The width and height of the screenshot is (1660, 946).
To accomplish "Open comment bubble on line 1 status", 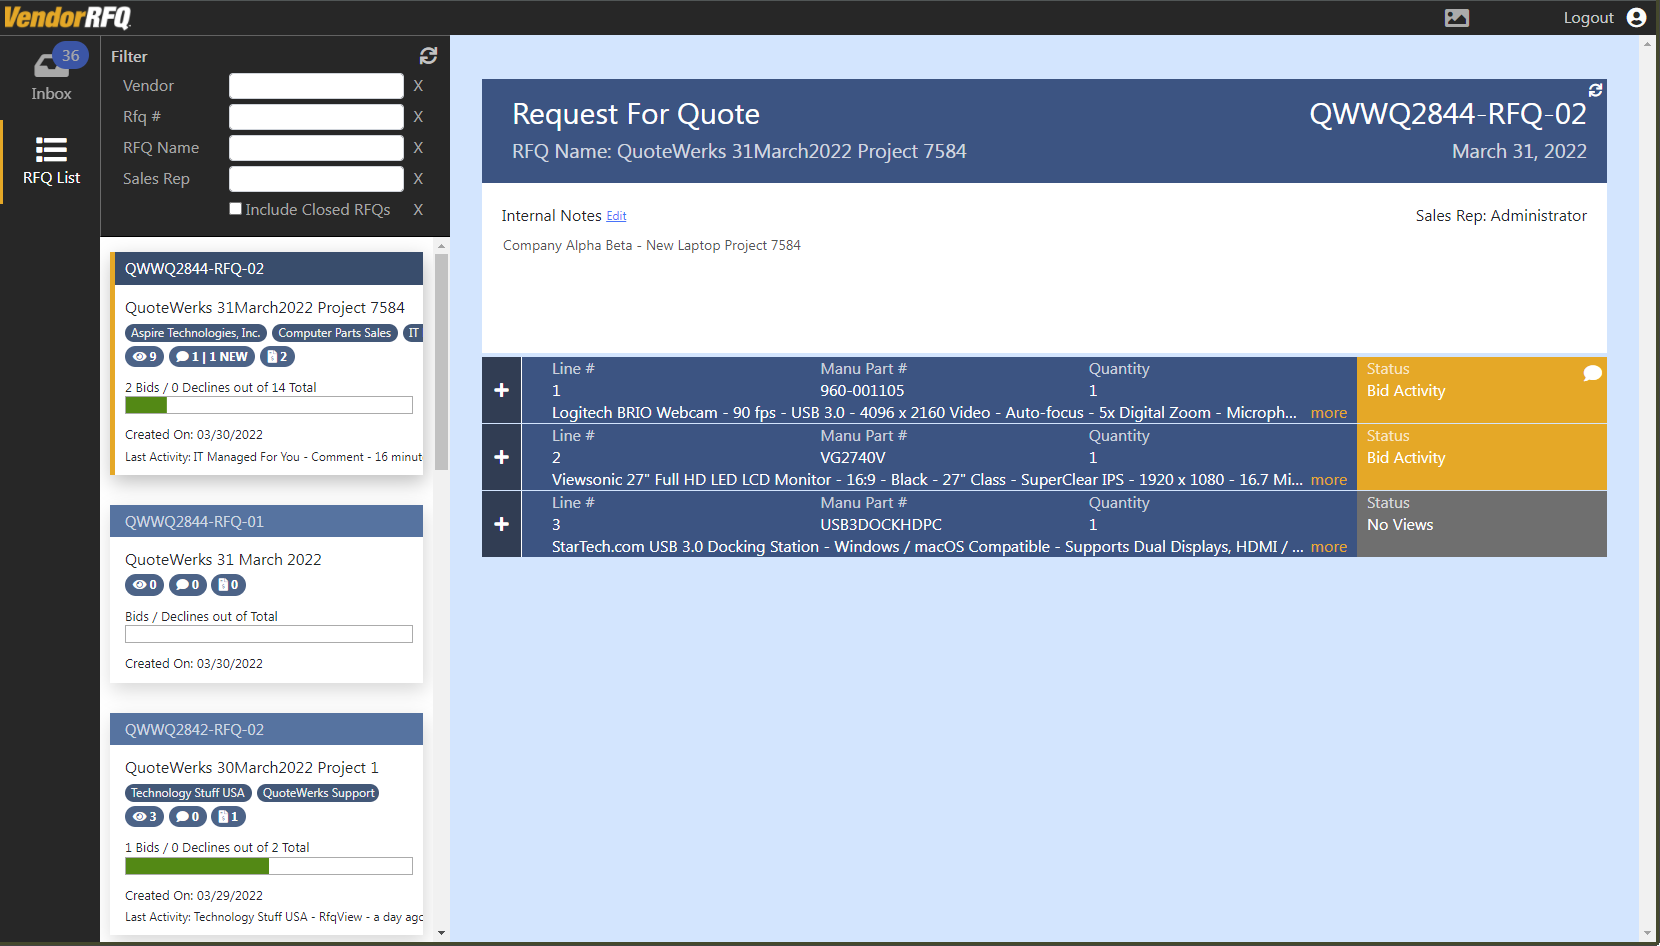I will tap(1592, 373).
